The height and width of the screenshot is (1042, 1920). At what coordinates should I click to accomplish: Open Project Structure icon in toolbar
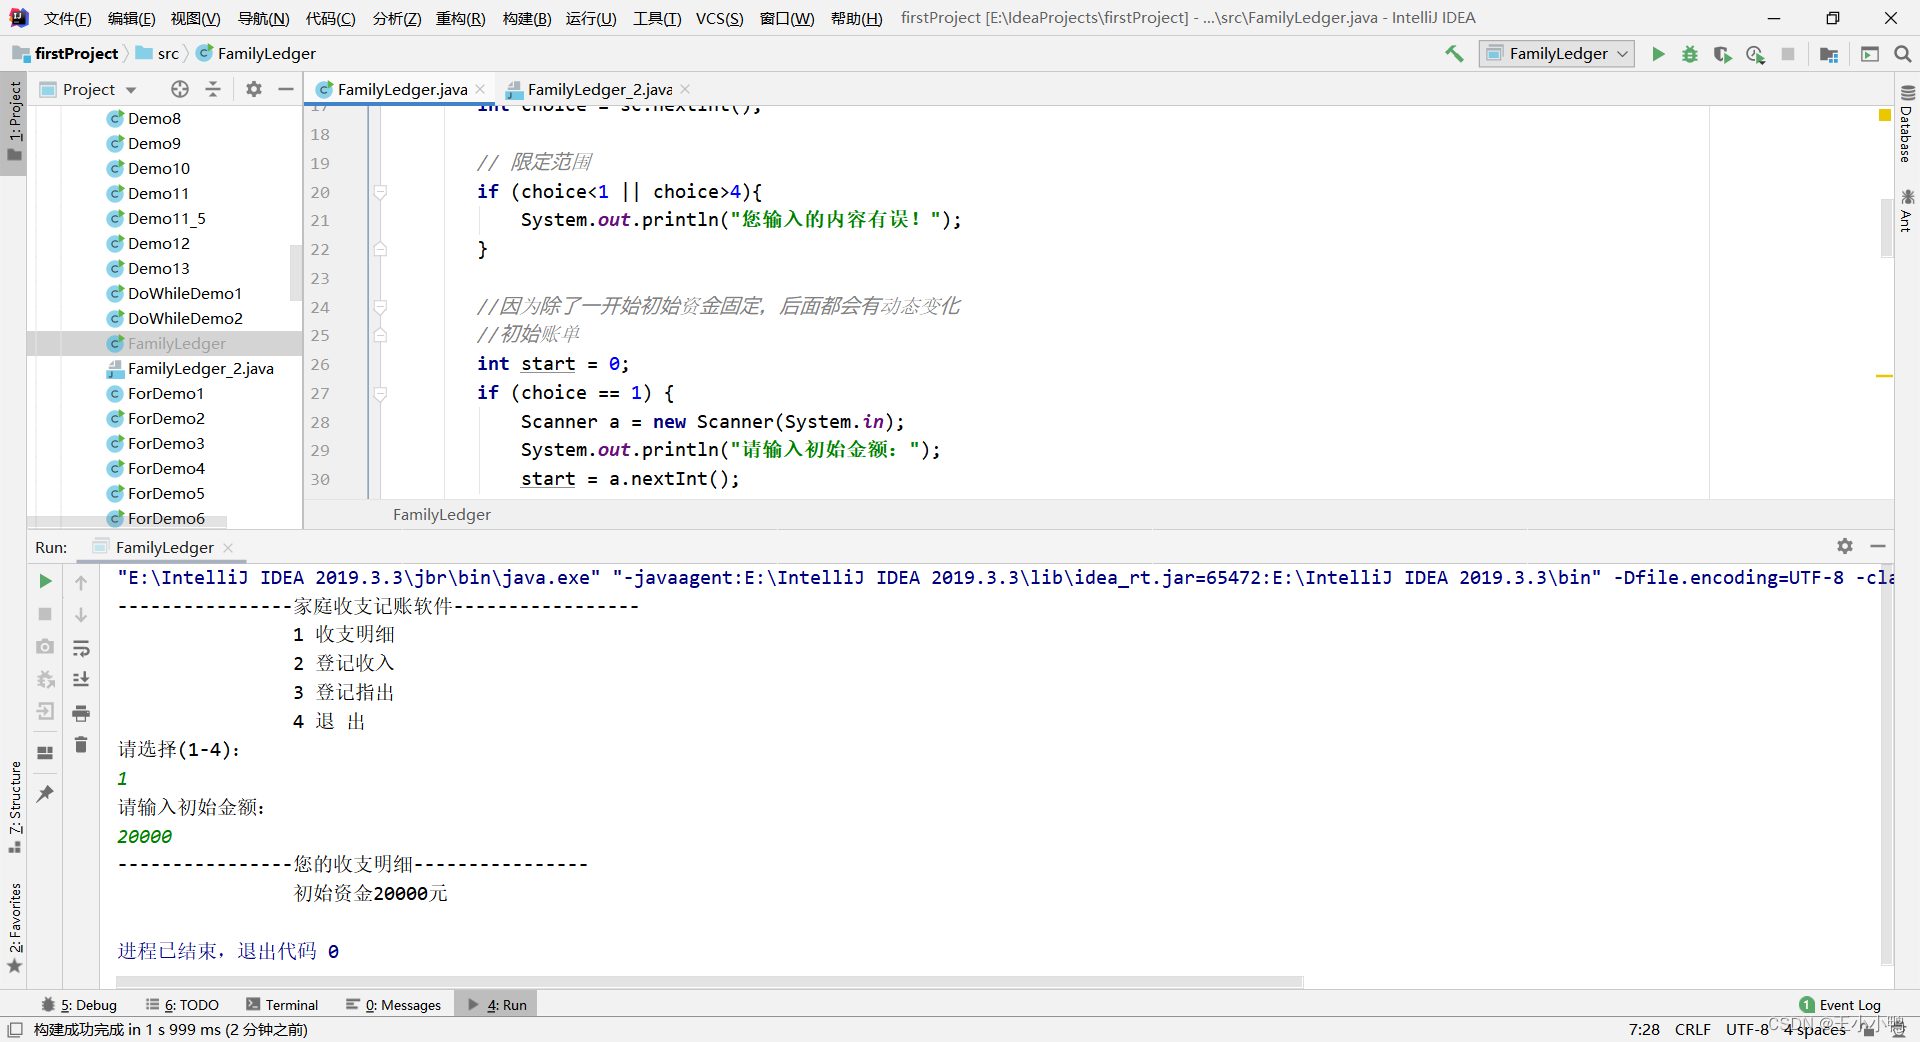[1829, 54]
